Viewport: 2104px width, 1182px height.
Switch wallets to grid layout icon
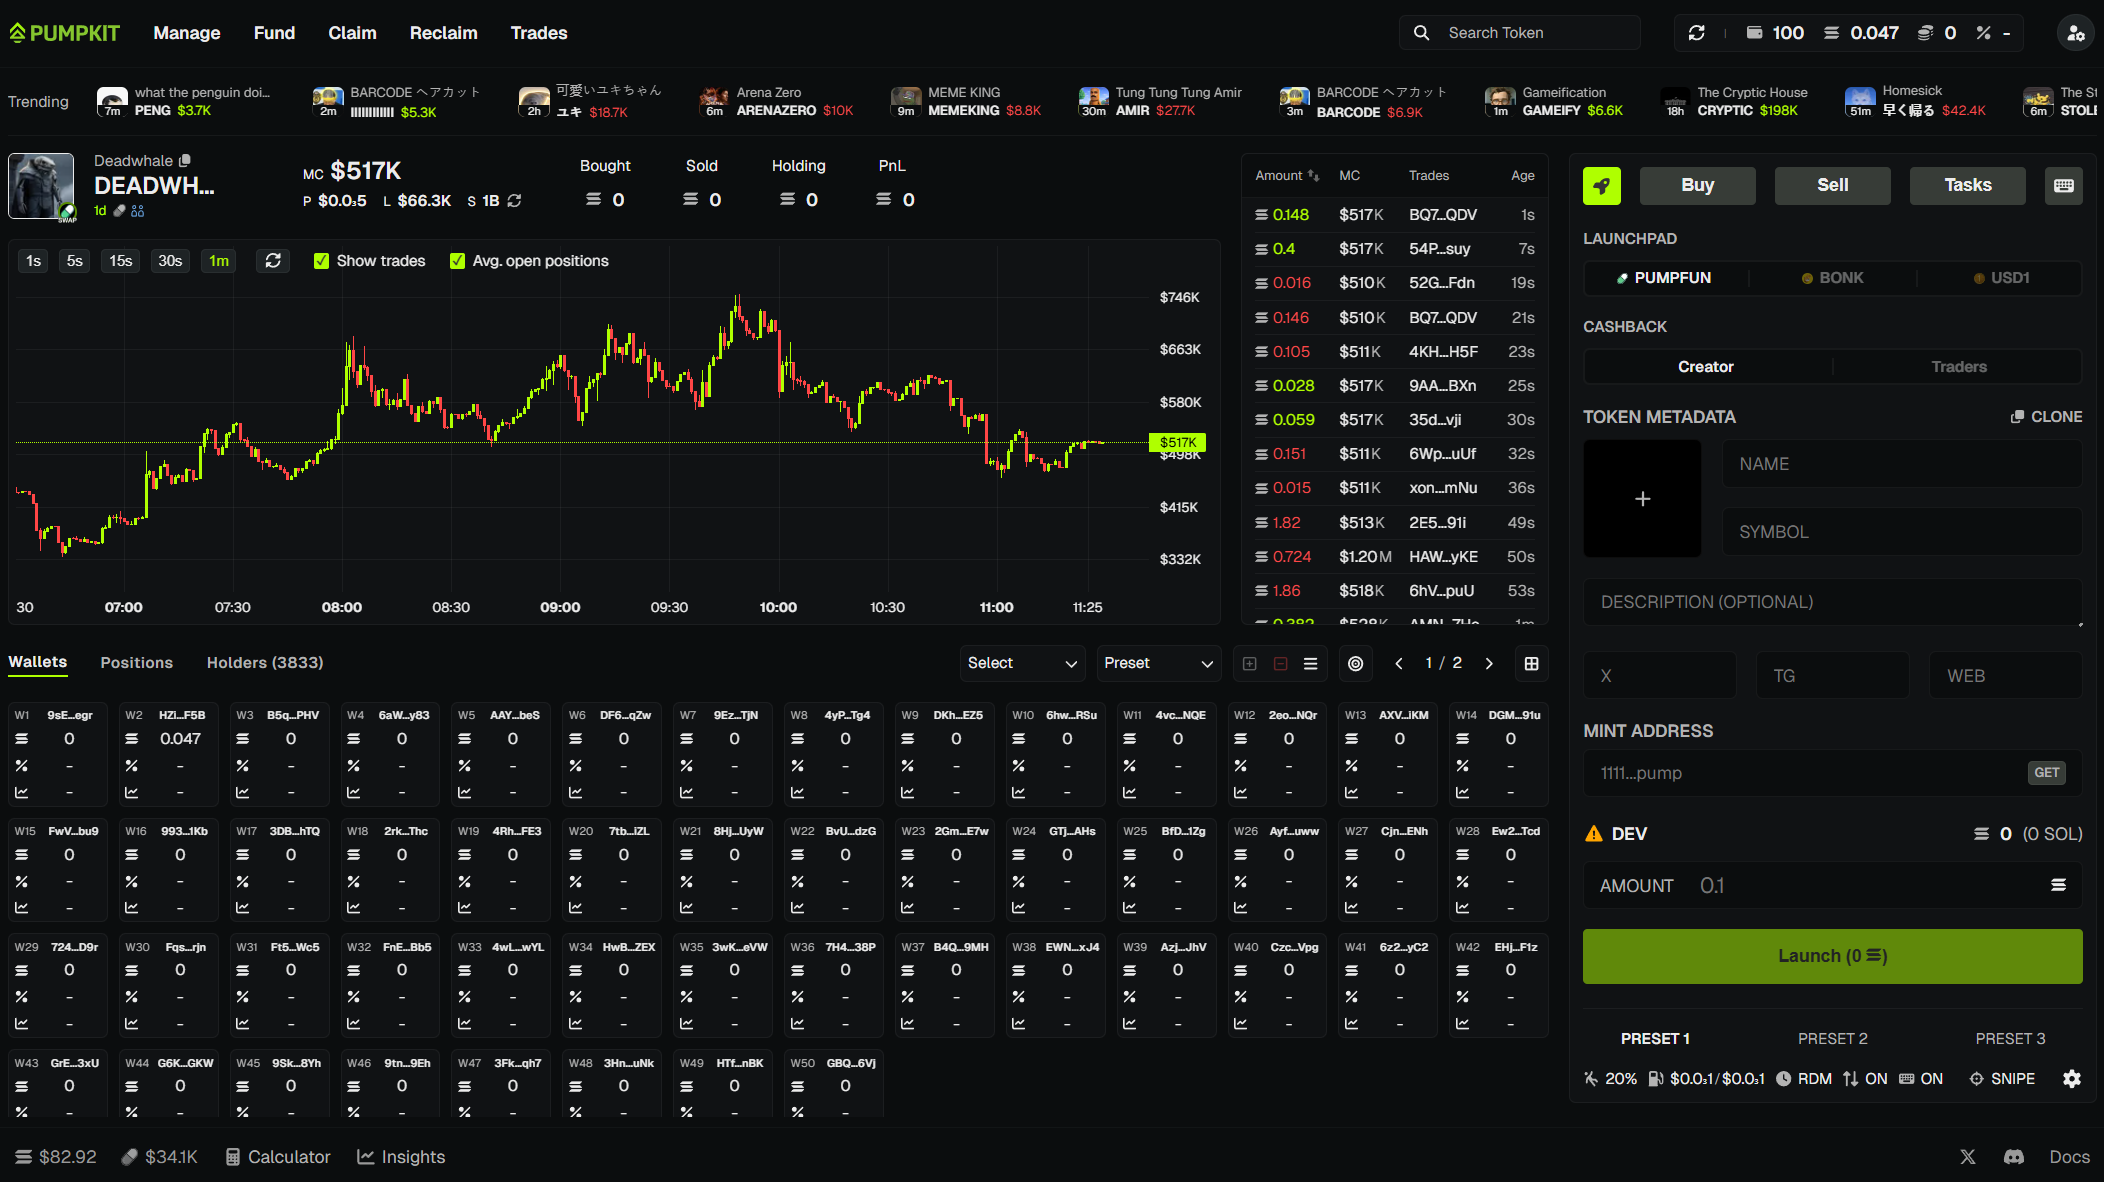point(1531,664)
